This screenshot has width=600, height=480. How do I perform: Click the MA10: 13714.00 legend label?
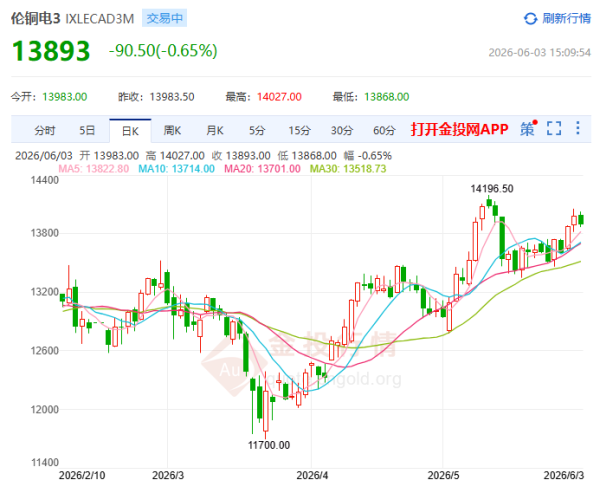pos(176,169)
